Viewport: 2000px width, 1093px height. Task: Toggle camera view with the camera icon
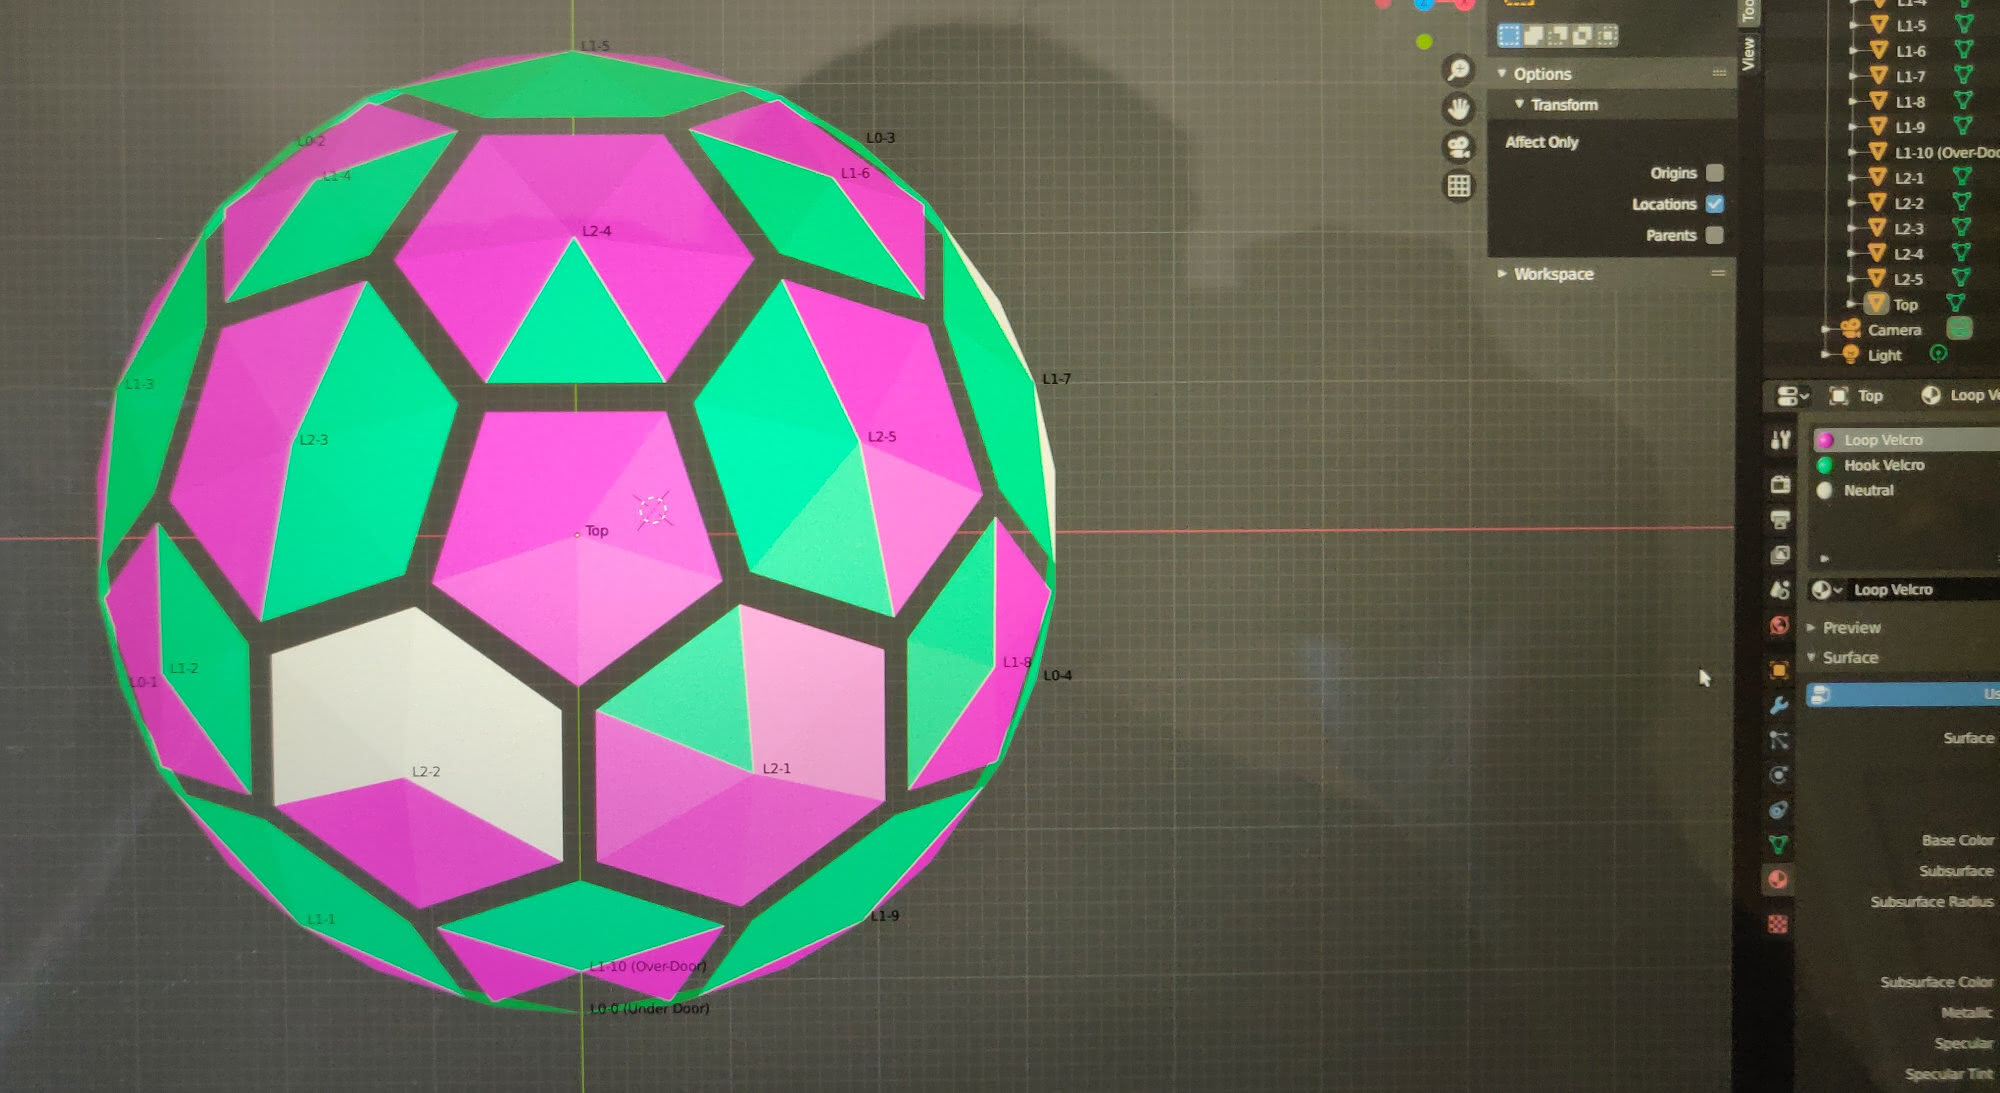pyautogui.click(x=1459, y=147)
